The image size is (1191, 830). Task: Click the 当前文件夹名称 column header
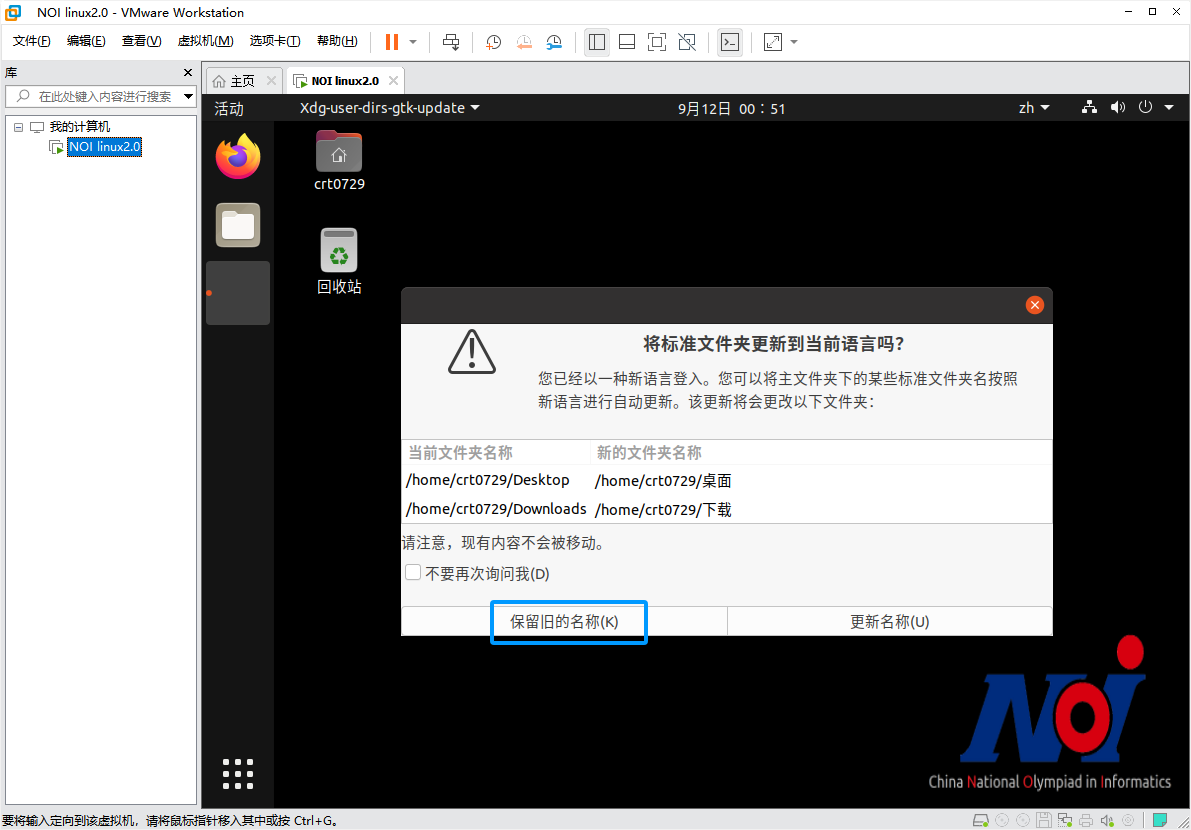pos(496,453)
